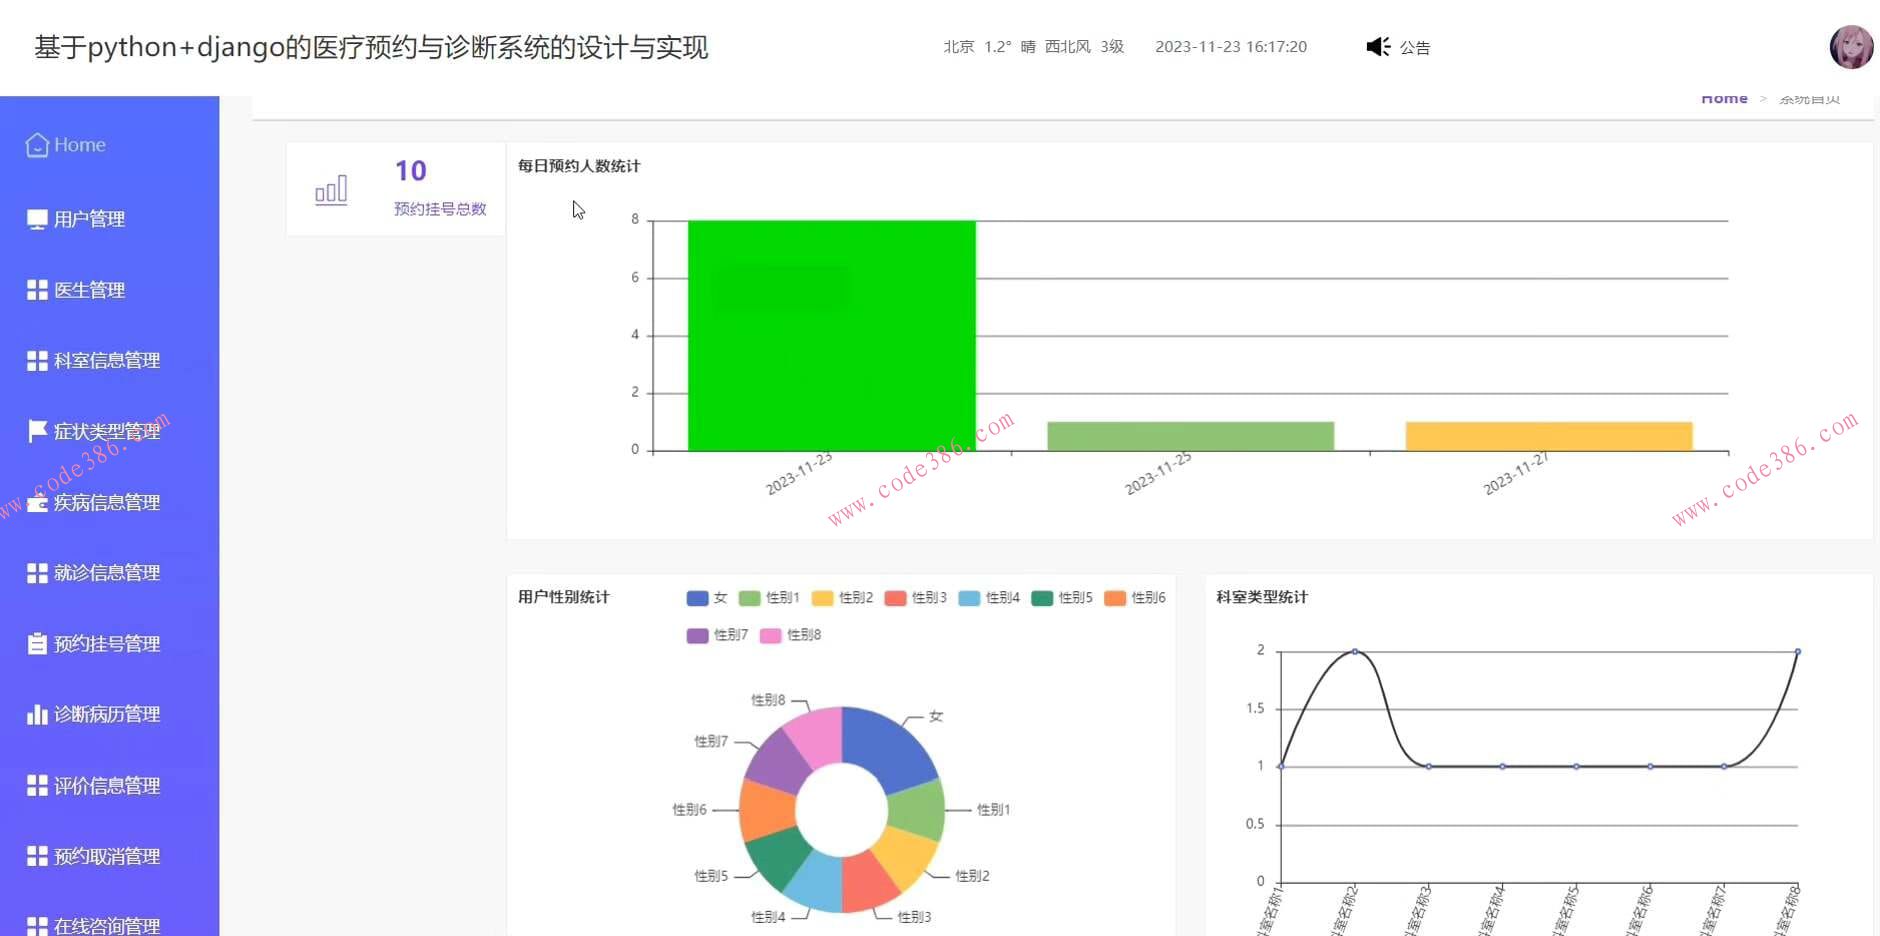
Task: Open 医生管理 menu in sidebar
Action: point(89,290)
